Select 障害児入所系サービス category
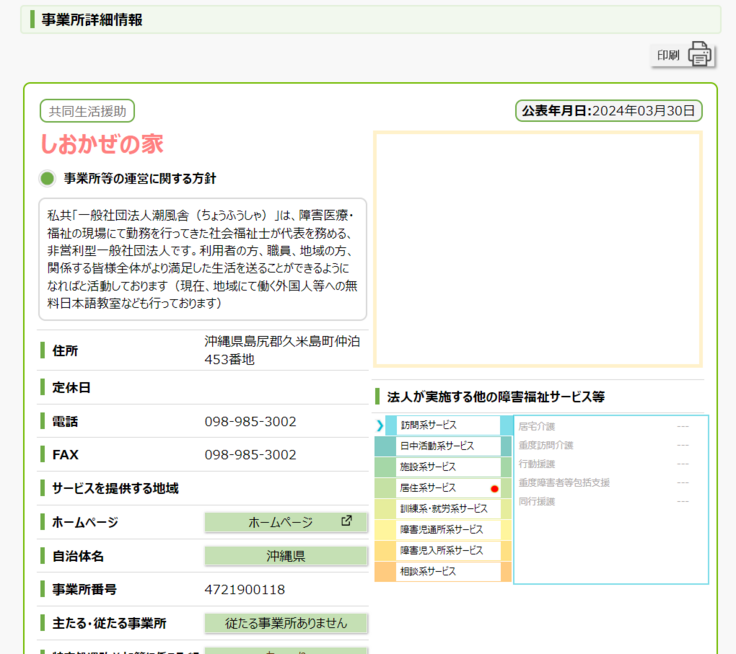The image size is (736, 654). pyautogui.click(x=441, y=551)
